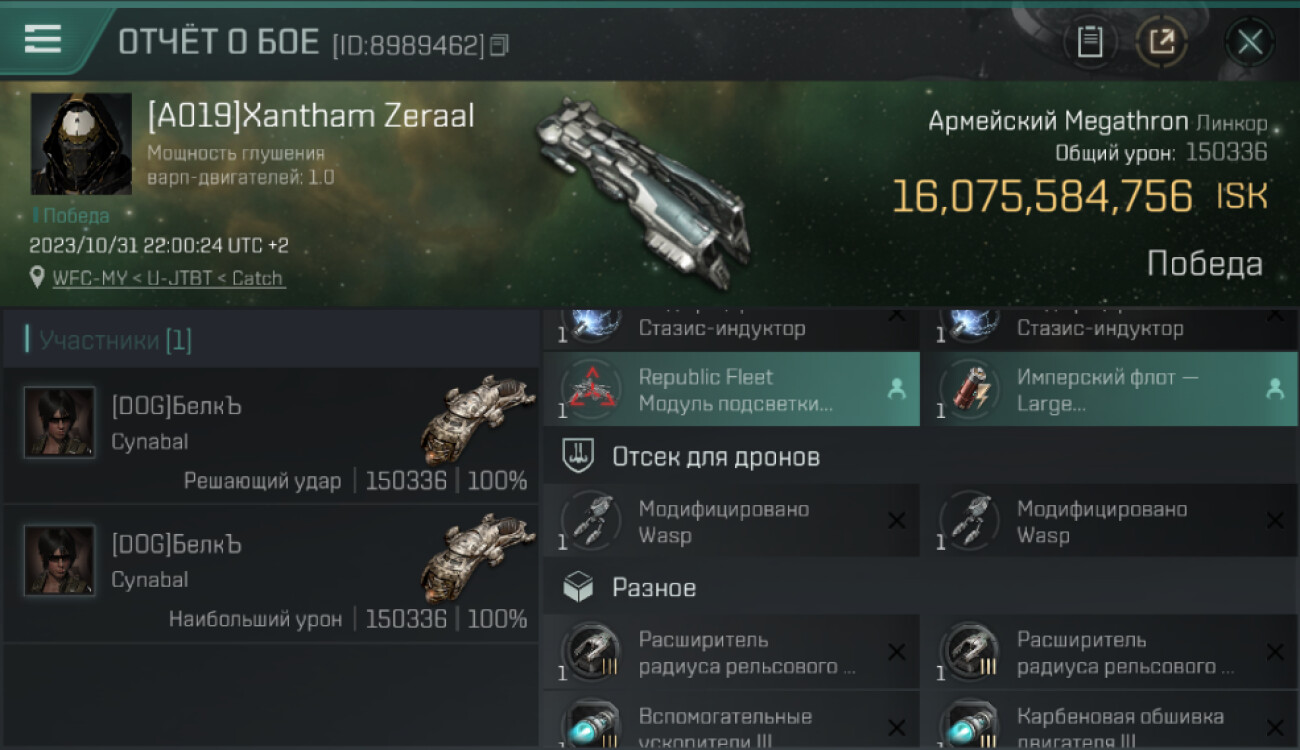The height and width of the screenshot is (750, 1300).
Task: Open the hamburger menu
Action: pos(43,40)
